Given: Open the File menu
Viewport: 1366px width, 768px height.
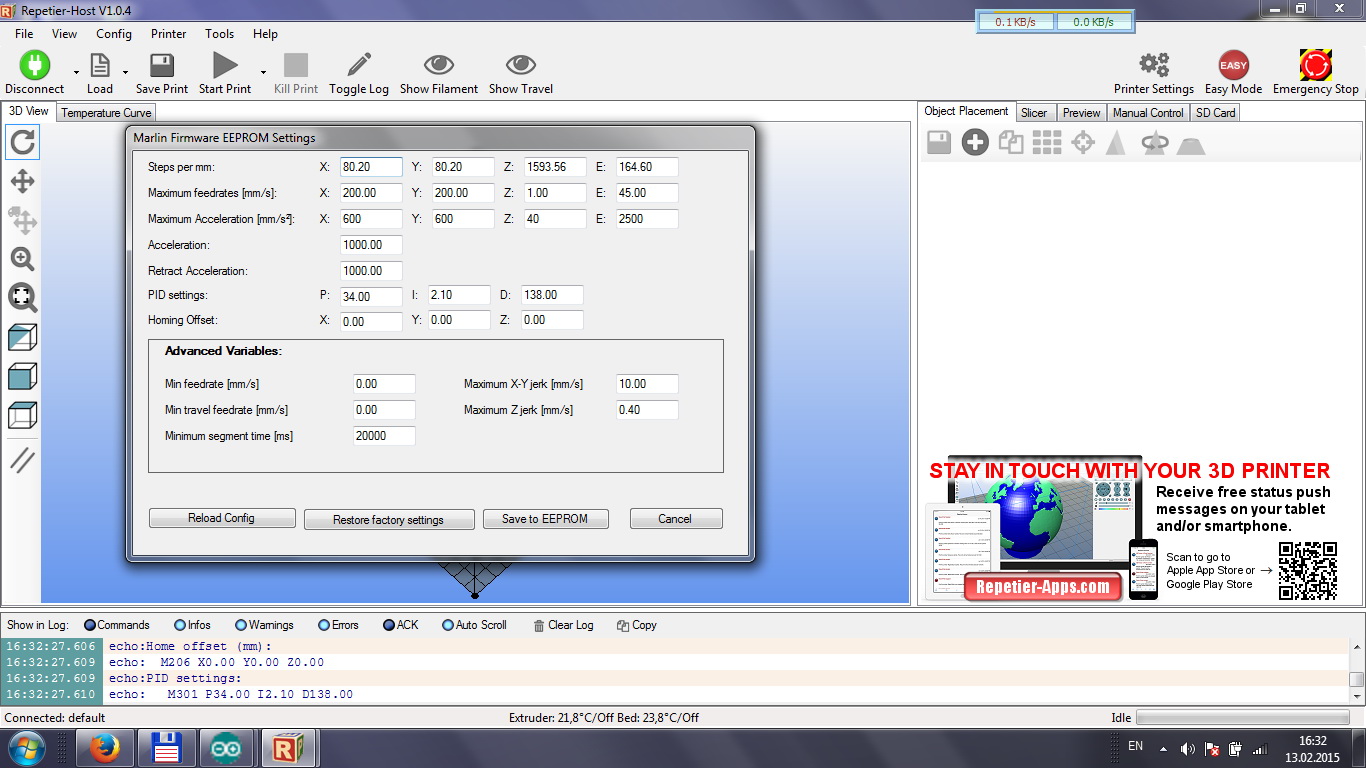Looking at the screenshot, I should coord(24,34).
